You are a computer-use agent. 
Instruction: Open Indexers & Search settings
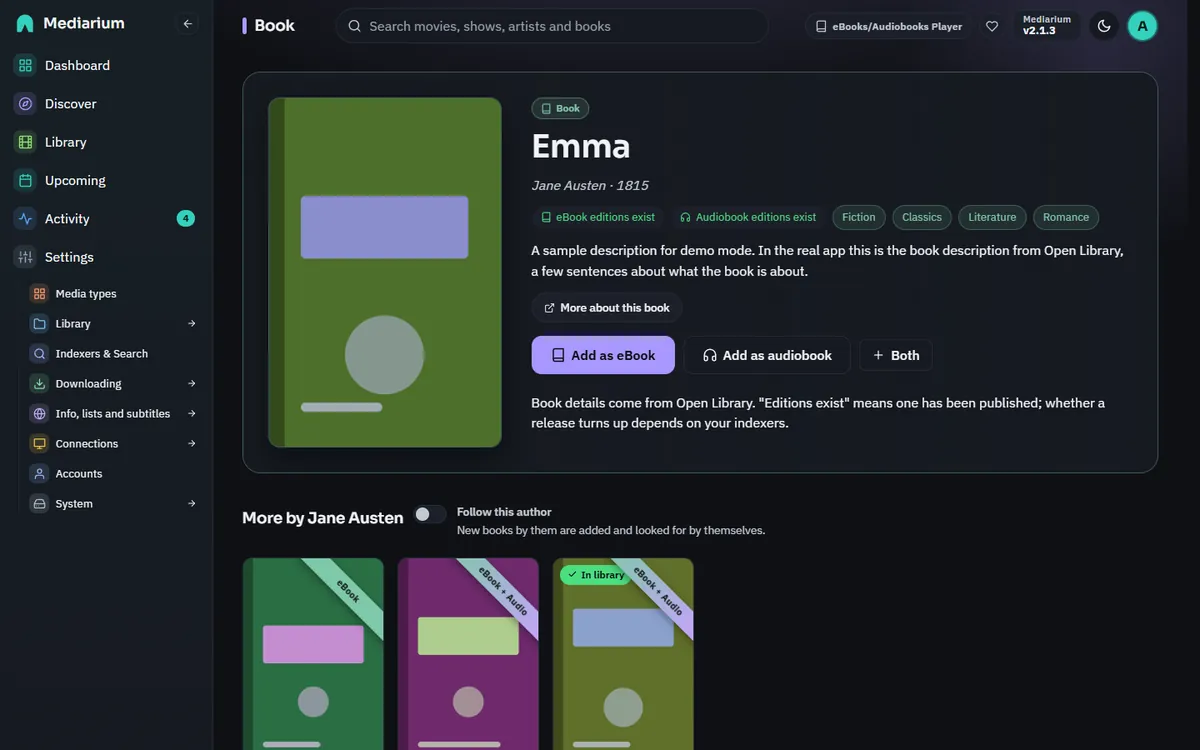point(113,354)
